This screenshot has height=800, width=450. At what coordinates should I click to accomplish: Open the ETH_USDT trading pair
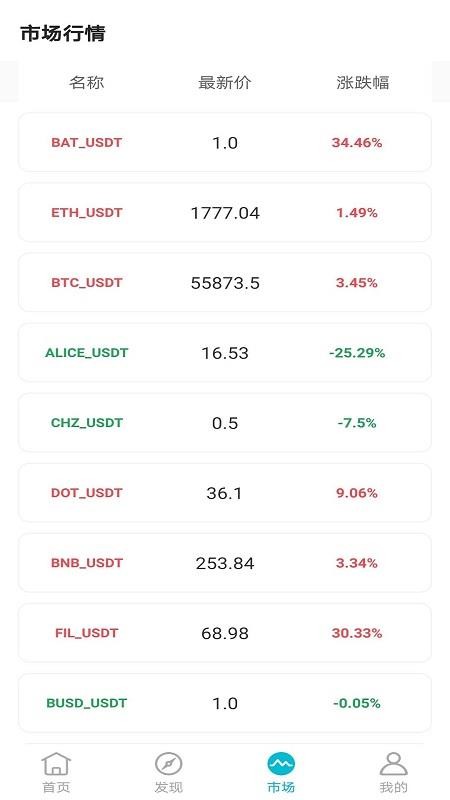[x=225, y=212]
